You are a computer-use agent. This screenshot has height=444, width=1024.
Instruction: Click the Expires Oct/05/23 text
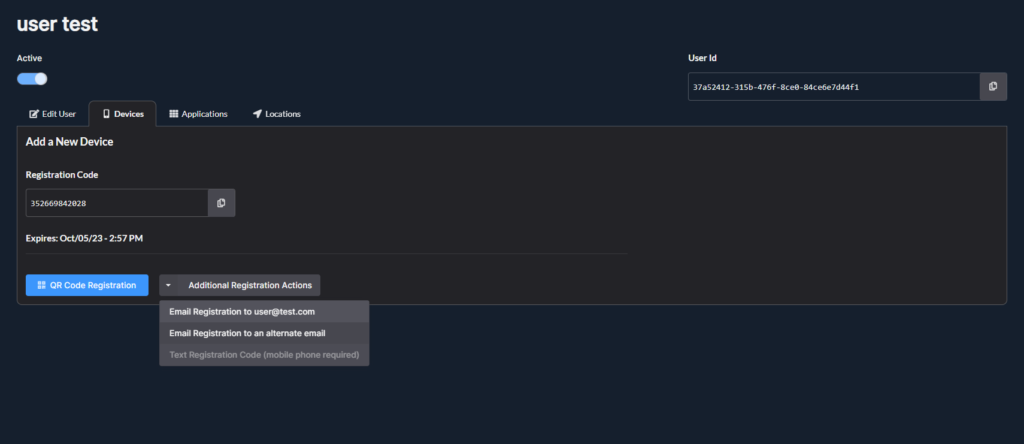coord(84,238)
